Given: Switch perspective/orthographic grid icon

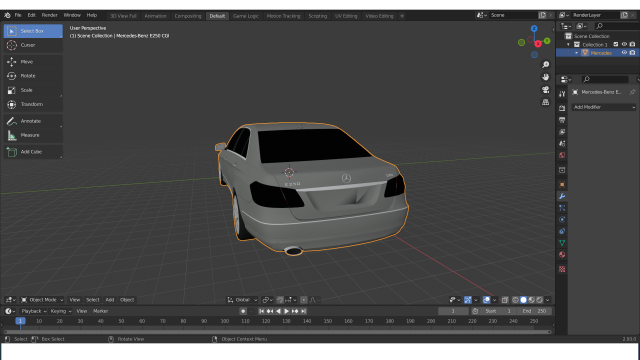Looking at the screenshot, I should (545, 102).
